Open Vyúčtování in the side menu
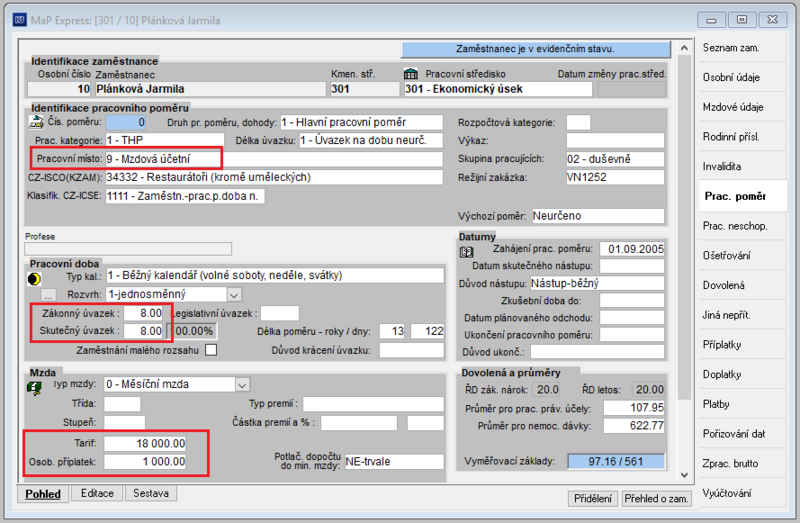 [x=742, y=493]
